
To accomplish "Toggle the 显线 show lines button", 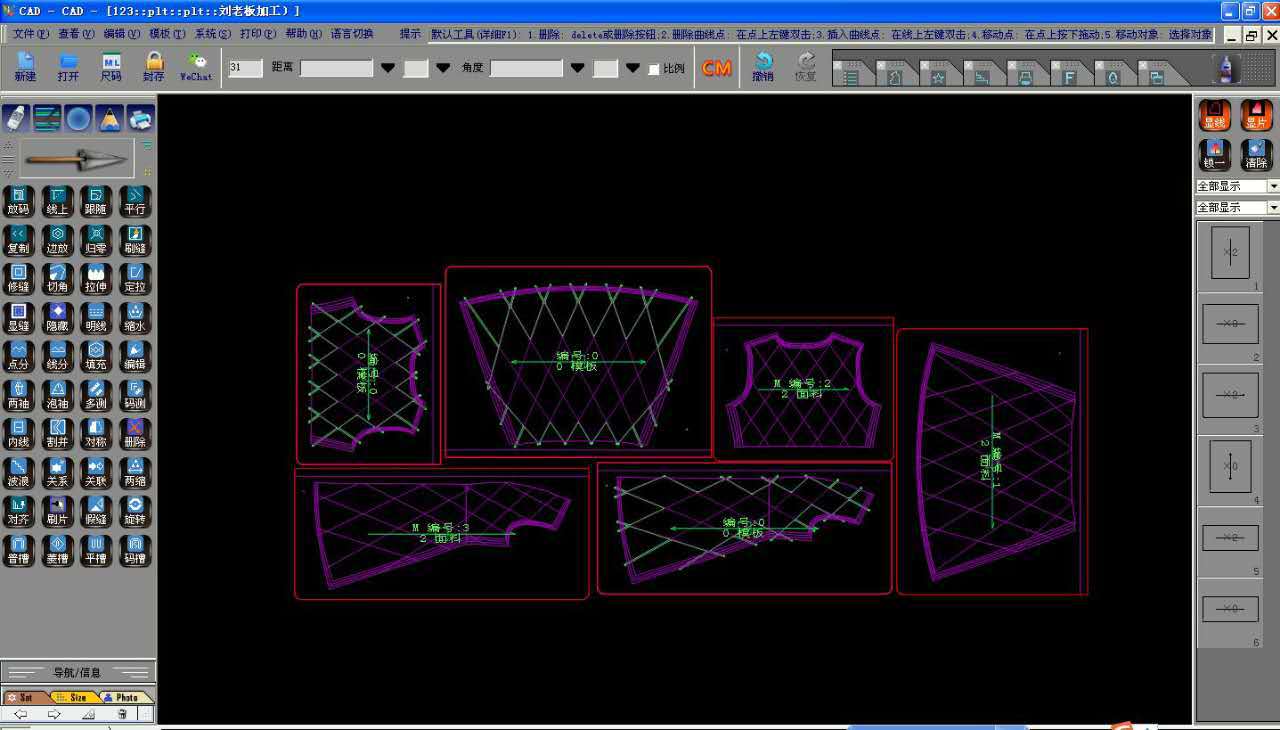I will pyautogui.click(x=1215, y=116).
